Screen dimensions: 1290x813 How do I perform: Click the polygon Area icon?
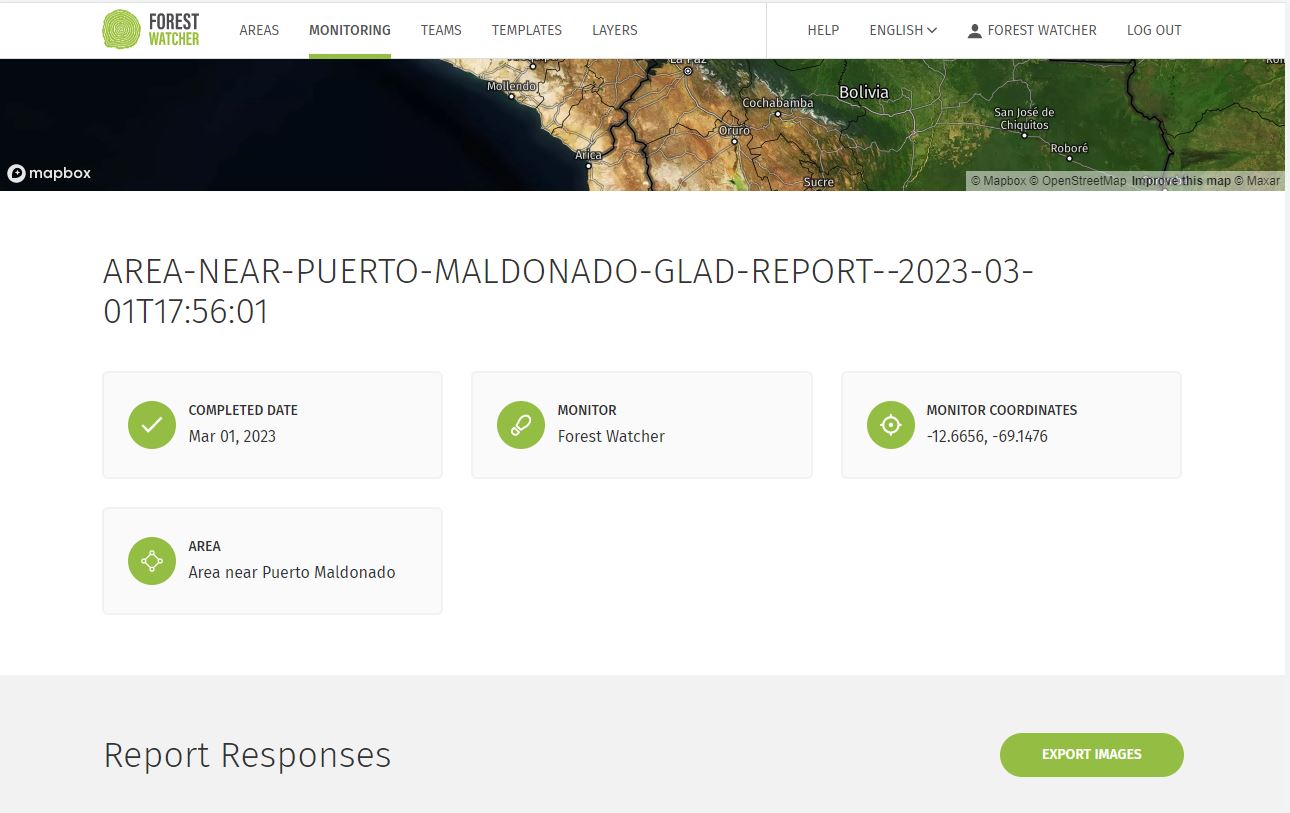[x=152, y=561]
